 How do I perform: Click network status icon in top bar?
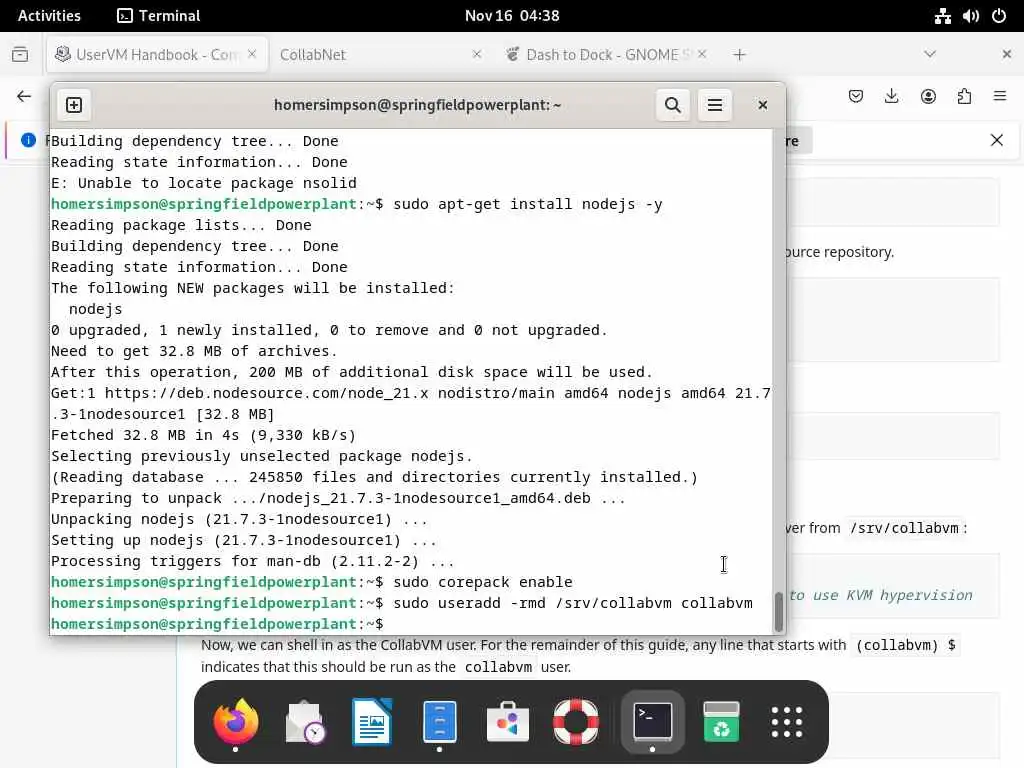tap(942, 16)
